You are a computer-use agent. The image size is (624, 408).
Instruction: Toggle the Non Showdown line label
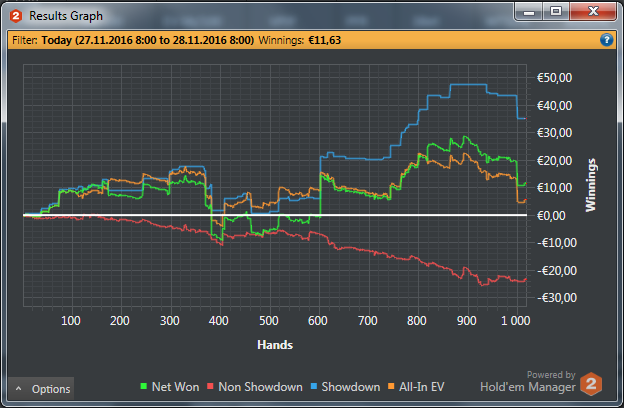(261, 388)
